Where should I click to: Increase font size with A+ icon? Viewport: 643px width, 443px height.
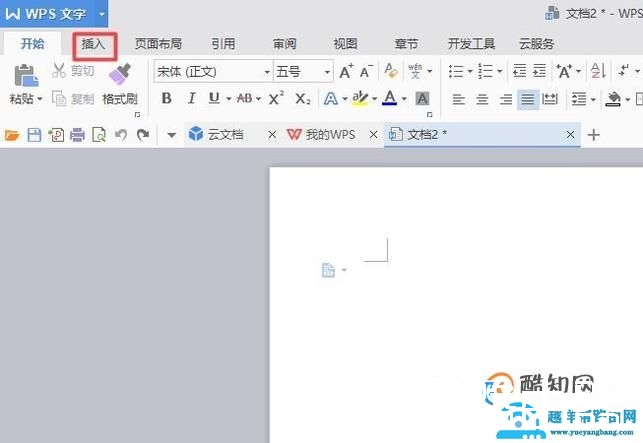click(x=346, y=71)
